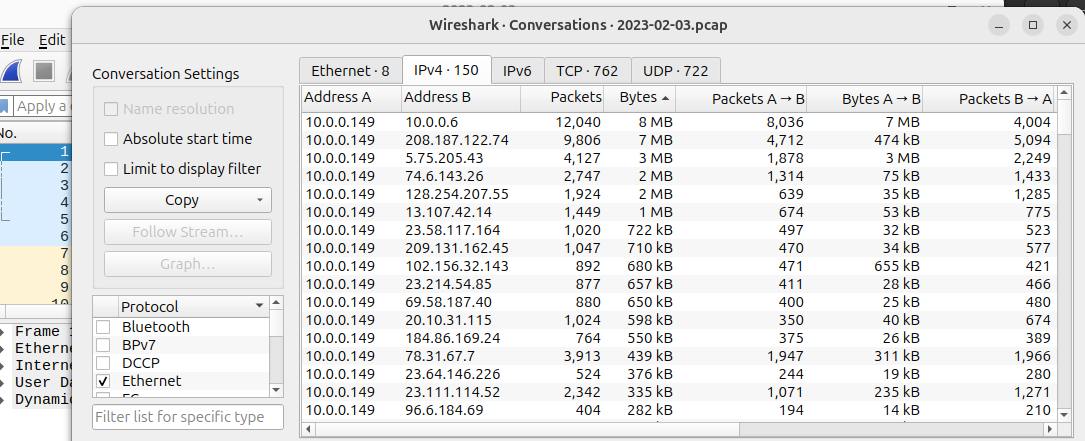The width and height of the screenshot is (1085, 441).
Task: Select the 78.31.67.7 conversation row
Action: [x=679, y=356]
